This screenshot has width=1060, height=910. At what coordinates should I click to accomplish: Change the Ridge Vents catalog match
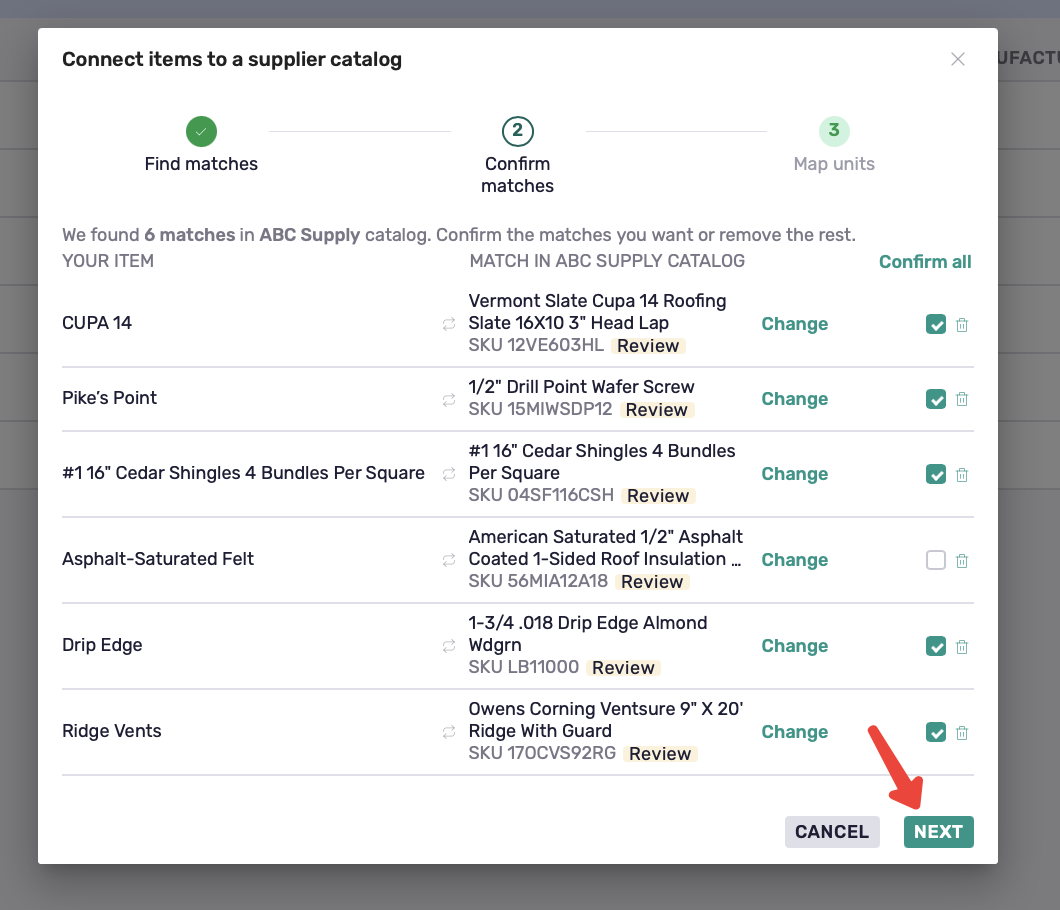(794, 732)
